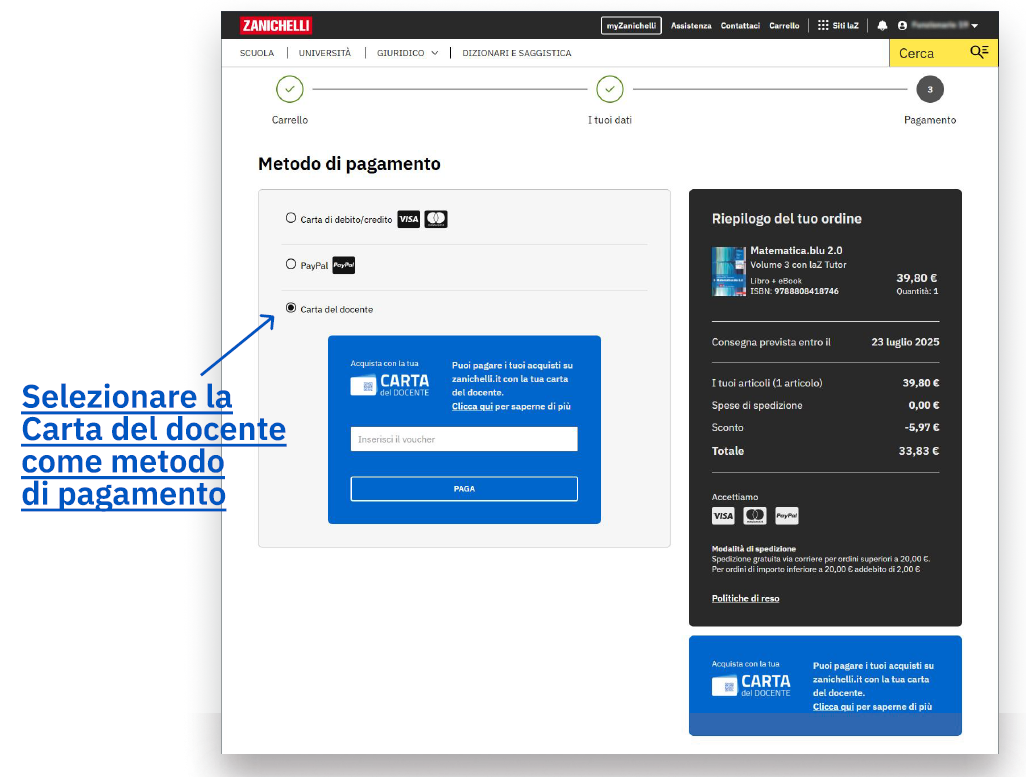Click the Carta del Docente logo in payment box
This screenshot has width=1026, height=777.
(x=390, y=385)
